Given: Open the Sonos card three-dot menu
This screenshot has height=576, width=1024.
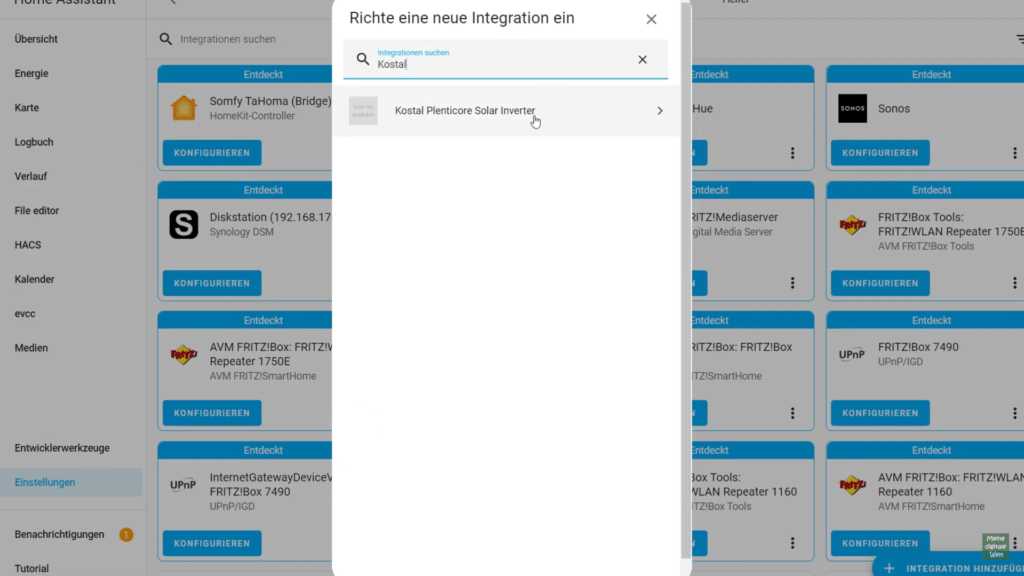Looking at the screenshot, I should [1015, 153].
